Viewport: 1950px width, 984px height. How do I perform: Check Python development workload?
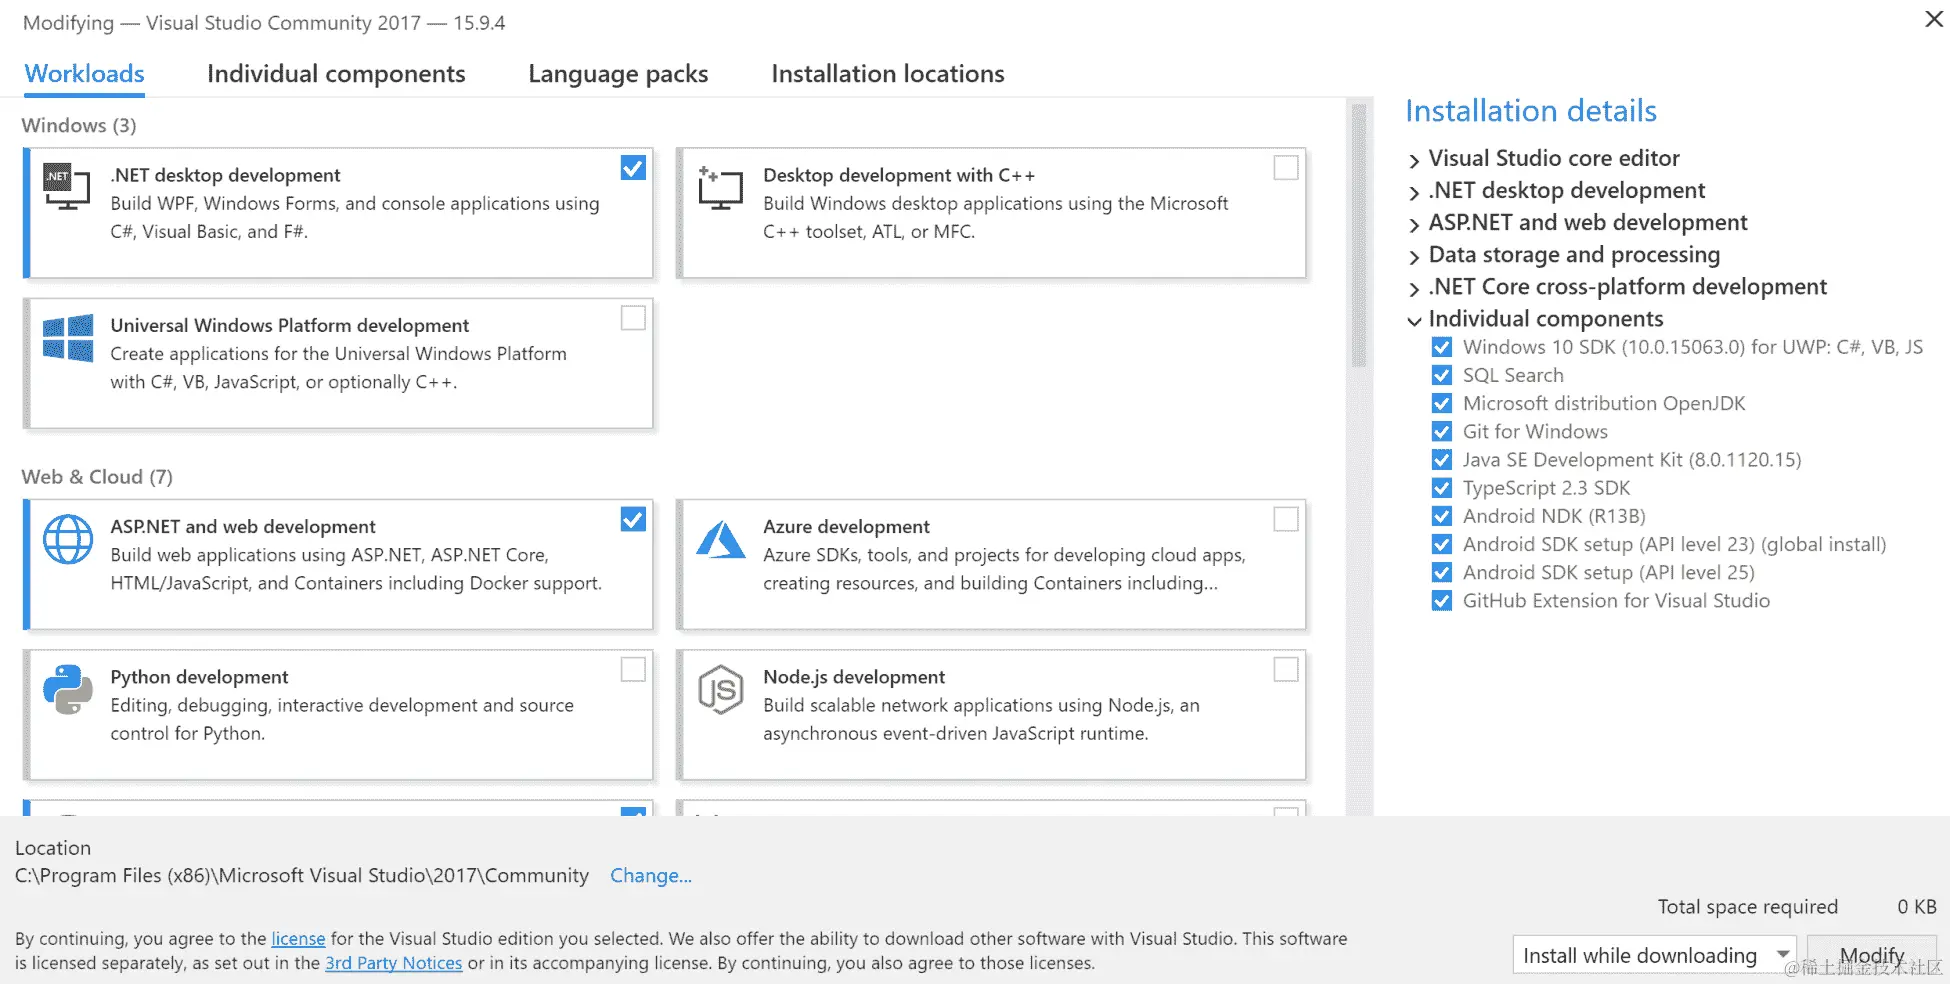tap(633, 669)
